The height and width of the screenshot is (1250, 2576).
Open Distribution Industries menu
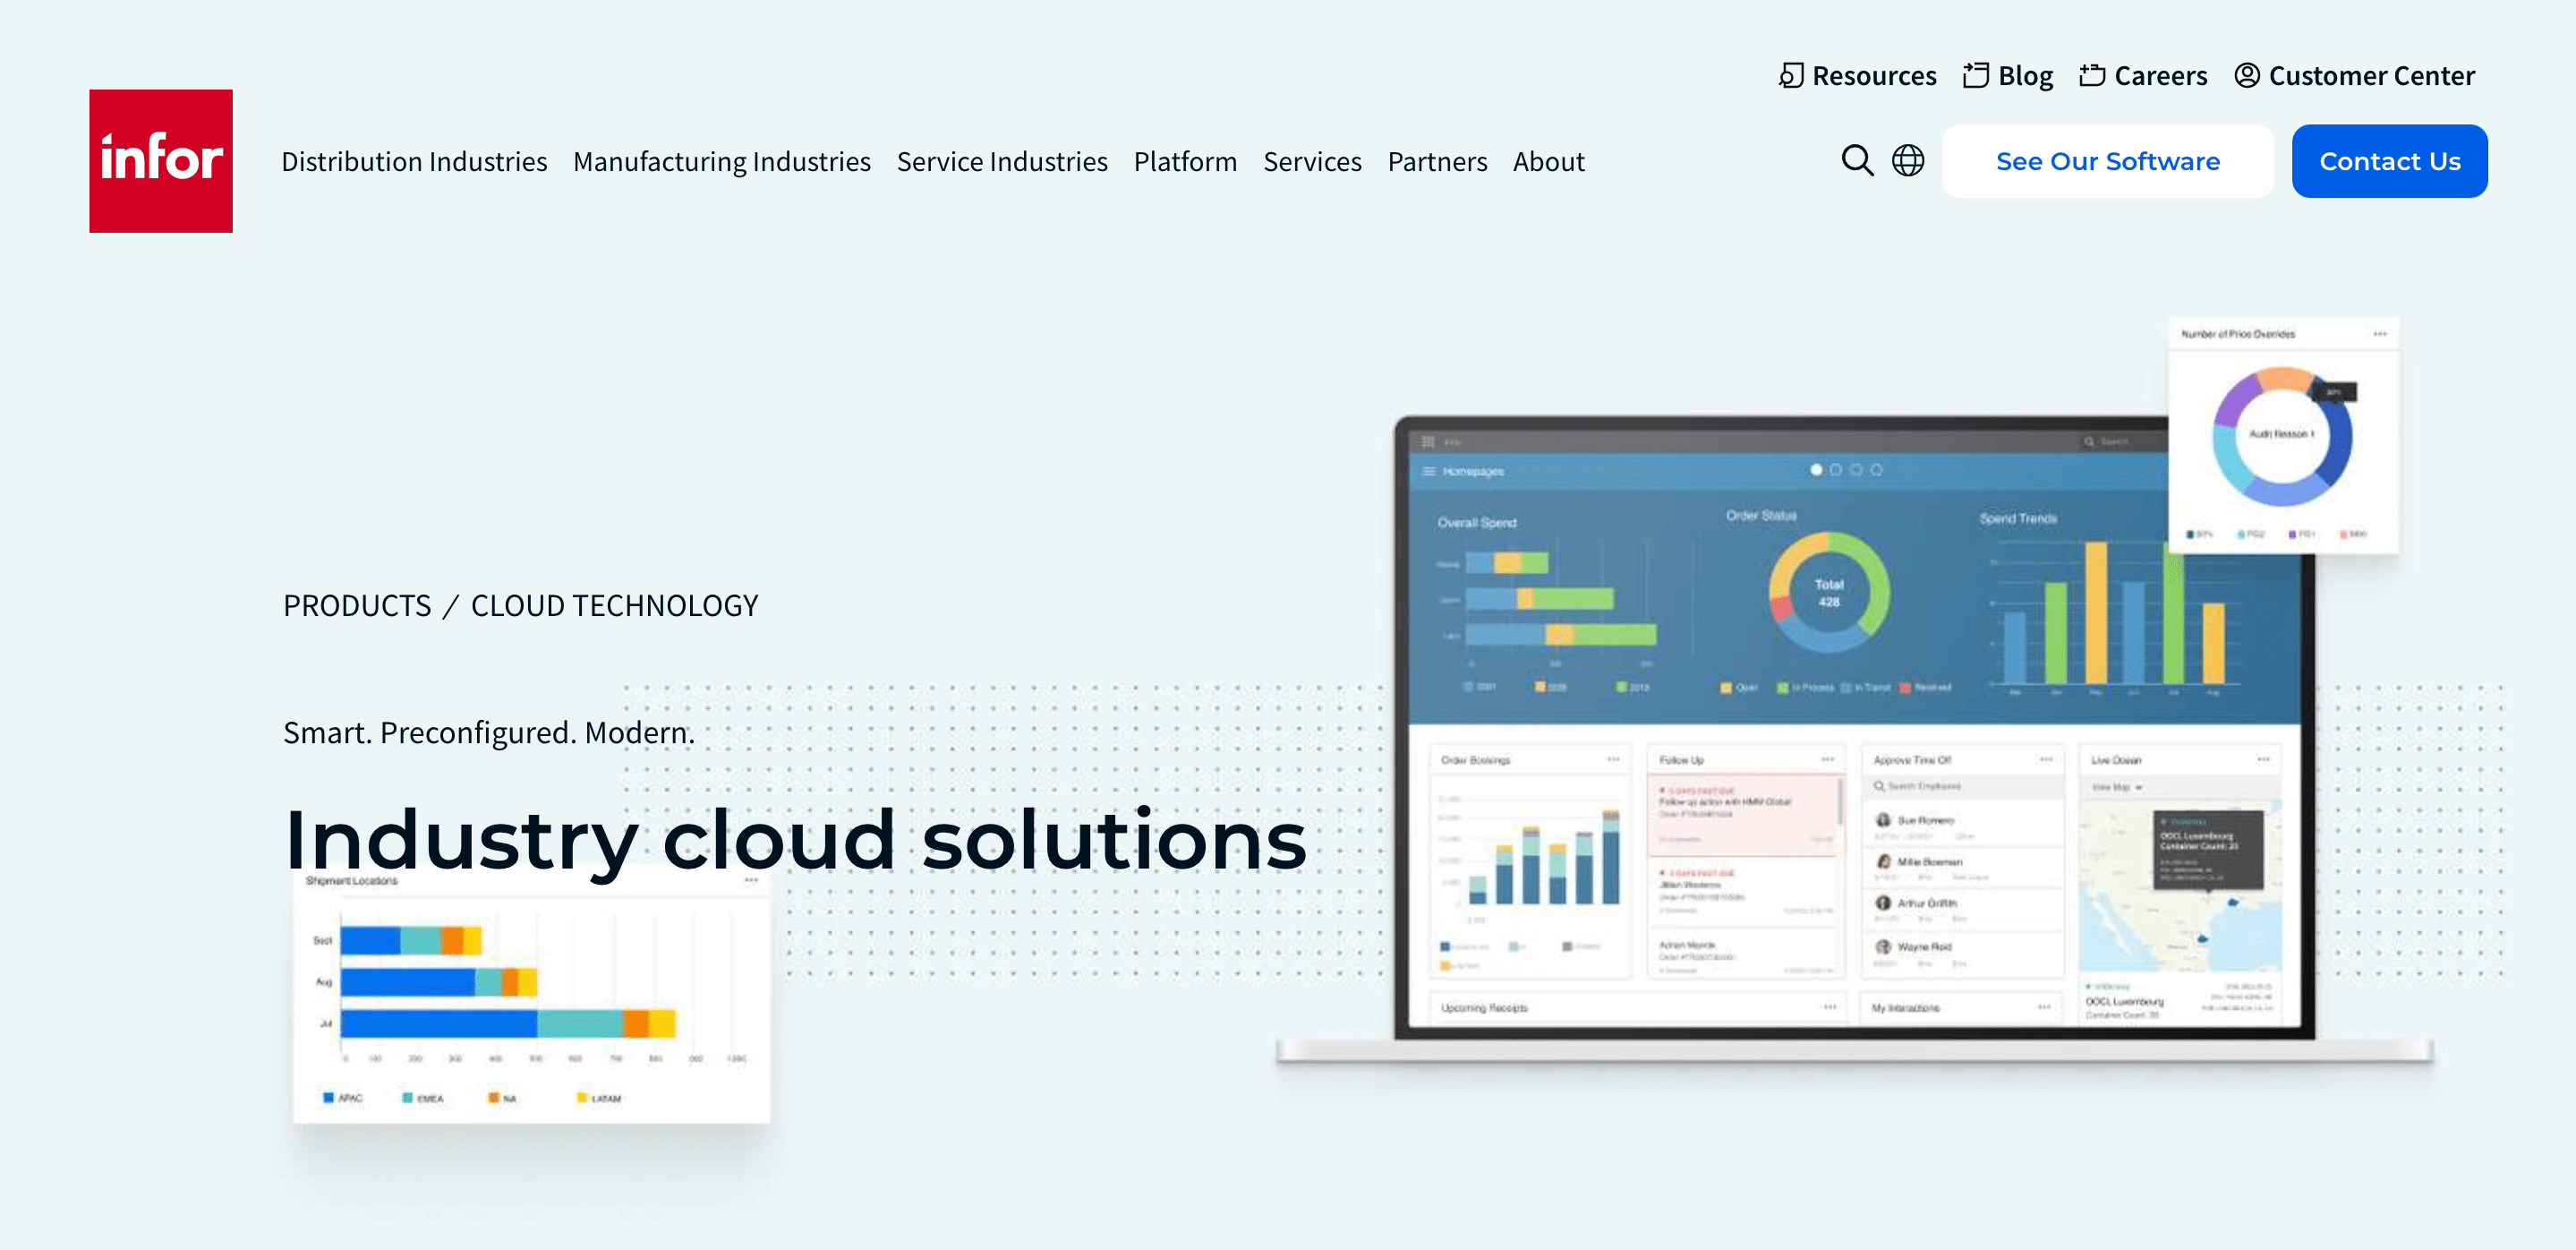414,162
